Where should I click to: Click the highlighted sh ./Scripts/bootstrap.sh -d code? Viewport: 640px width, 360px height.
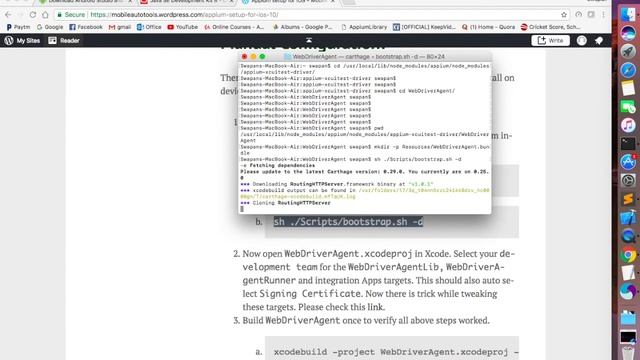tap(348, 222)
